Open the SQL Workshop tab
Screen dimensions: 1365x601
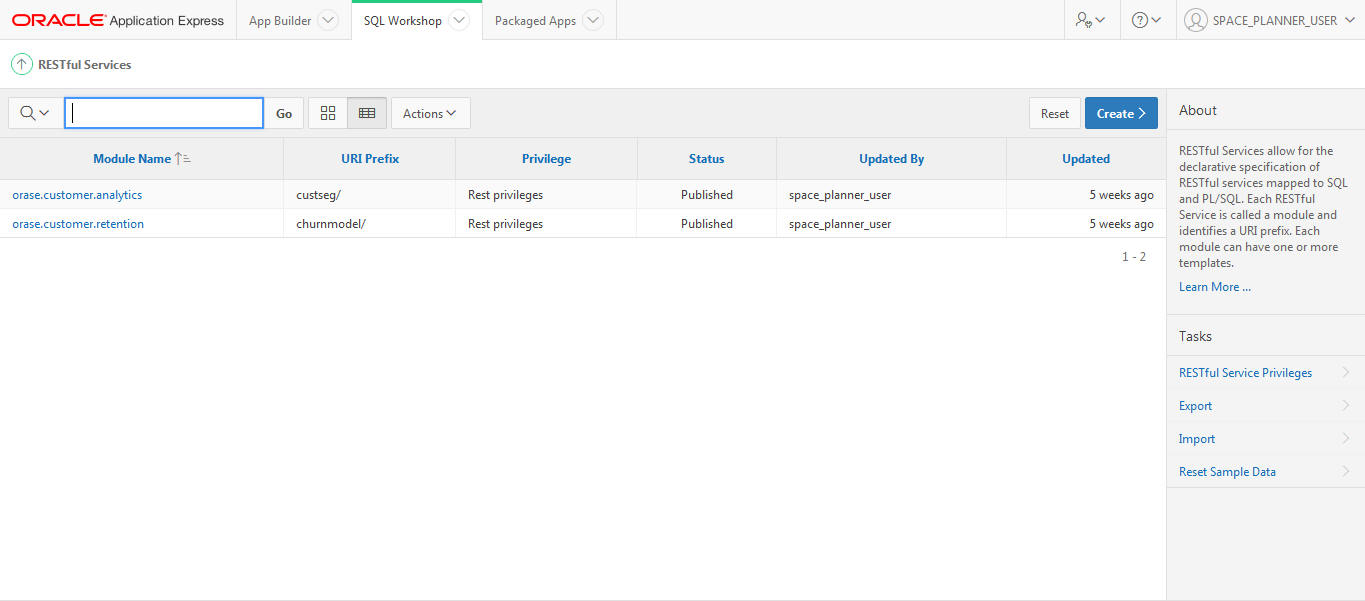click(x=403, y=20)
